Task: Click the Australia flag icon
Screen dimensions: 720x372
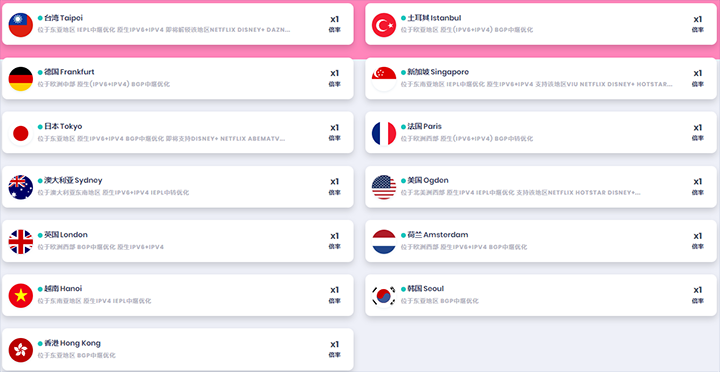Action: point(21,187)
